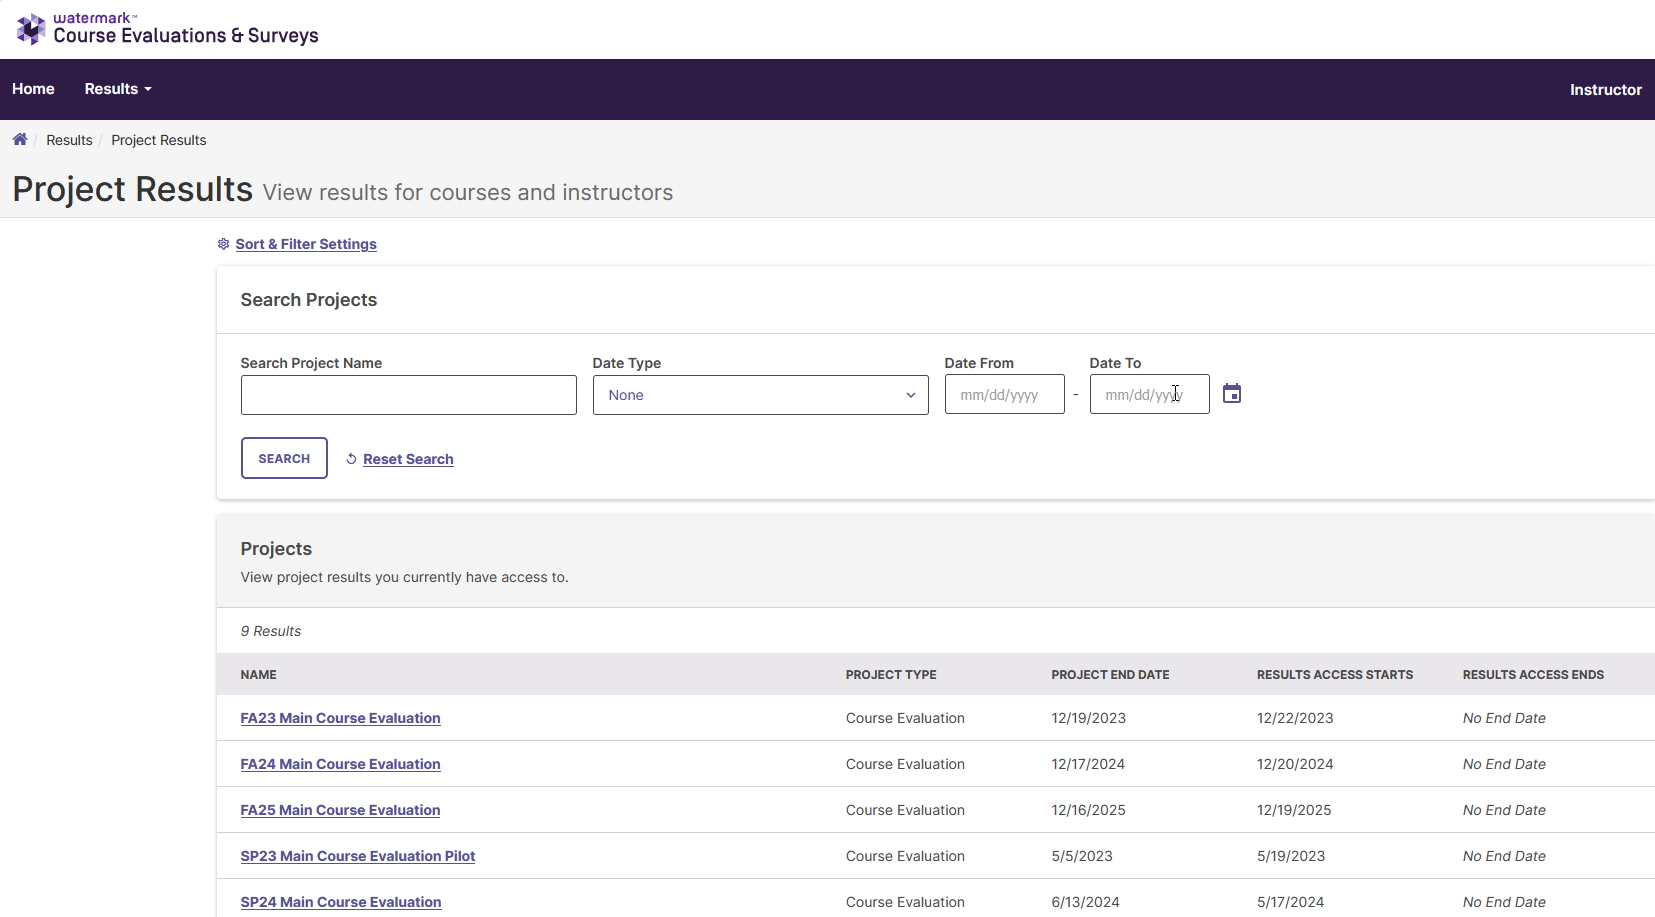
Task: Click the Reset Search link
Action: click(408, 459)
